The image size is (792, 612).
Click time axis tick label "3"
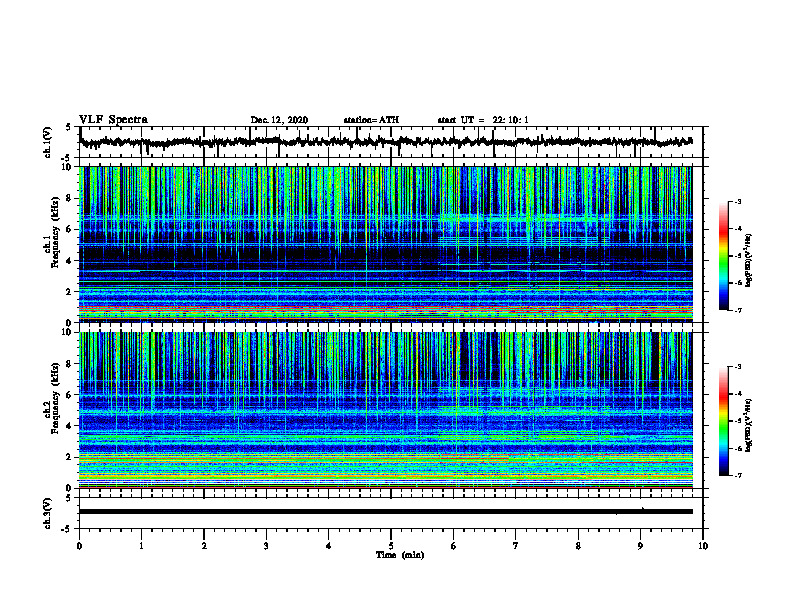(x=266, y=546)
